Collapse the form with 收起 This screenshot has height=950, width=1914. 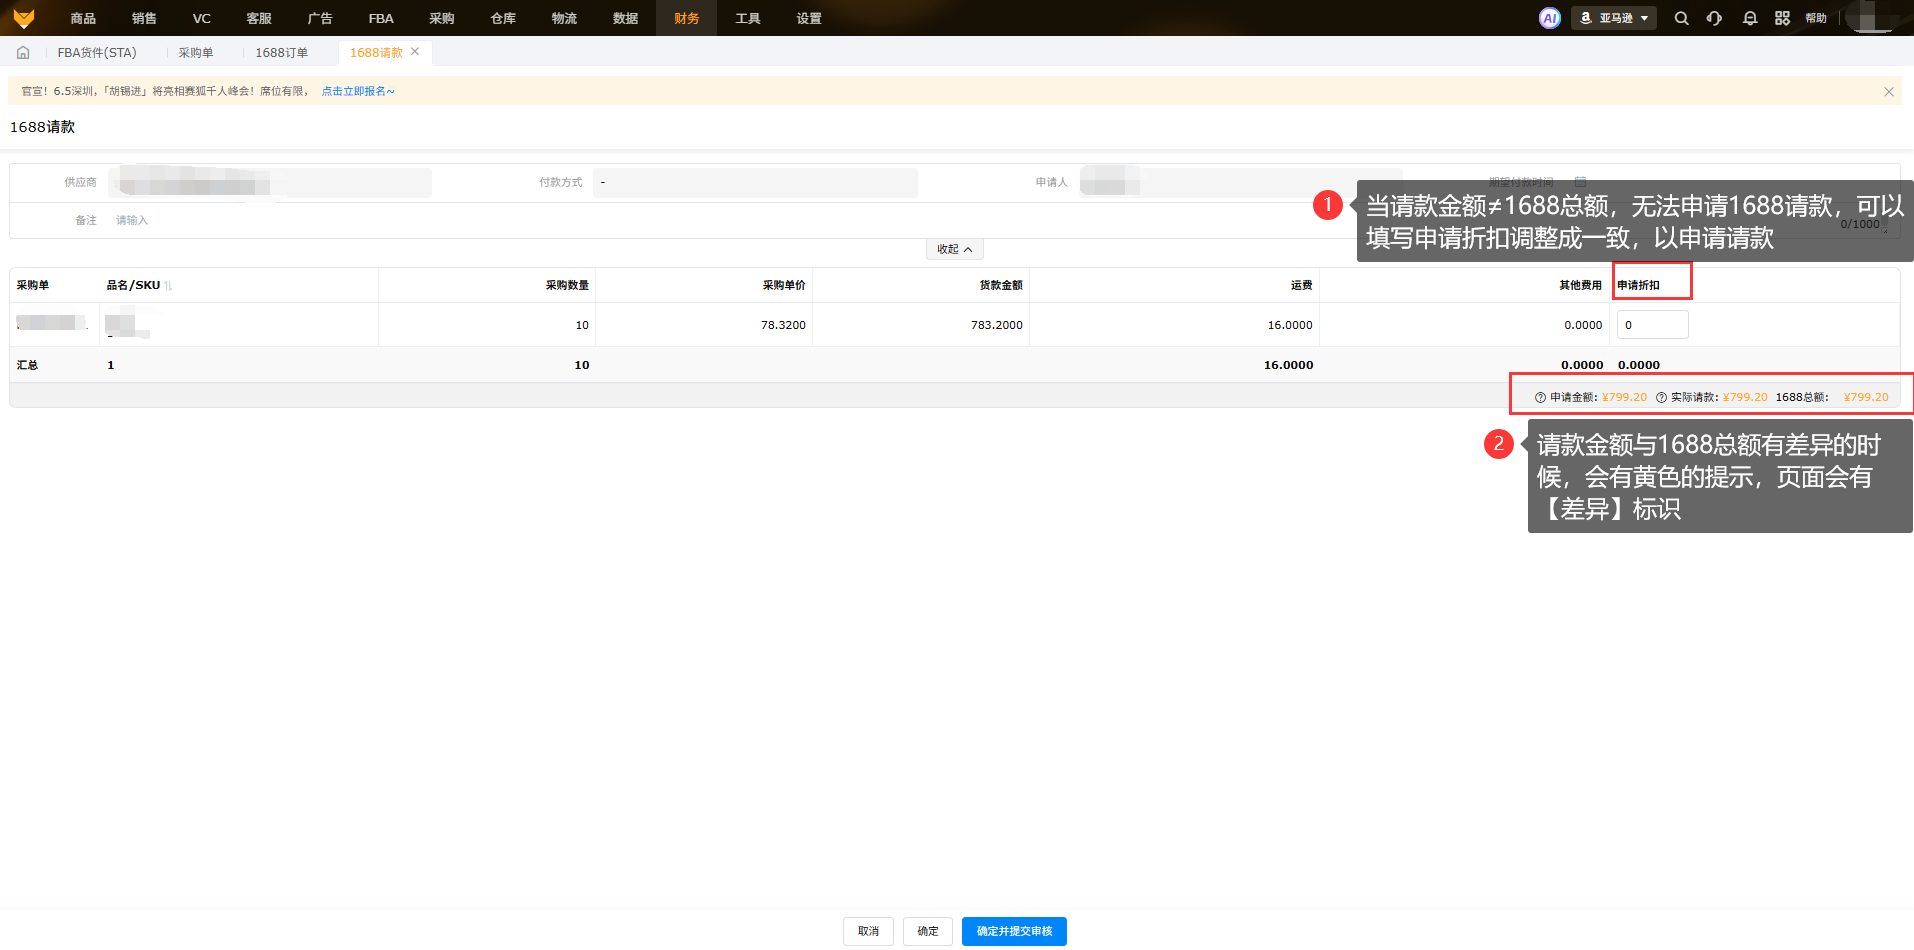coord(954,249)
